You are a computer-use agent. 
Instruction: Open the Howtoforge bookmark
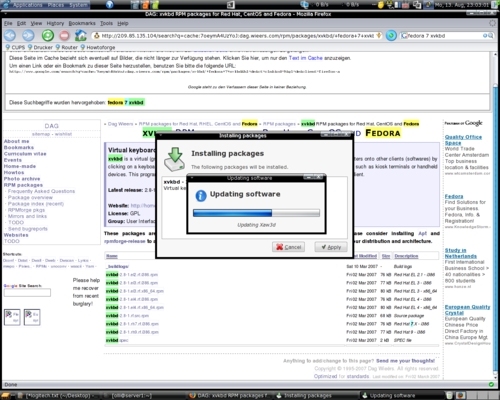98,47
